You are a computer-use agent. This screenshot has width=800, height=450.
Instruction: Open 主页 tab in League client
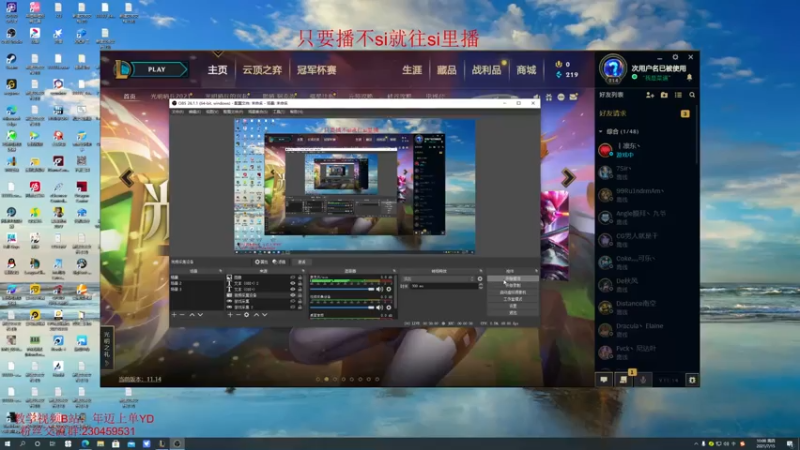coord(217,70)
